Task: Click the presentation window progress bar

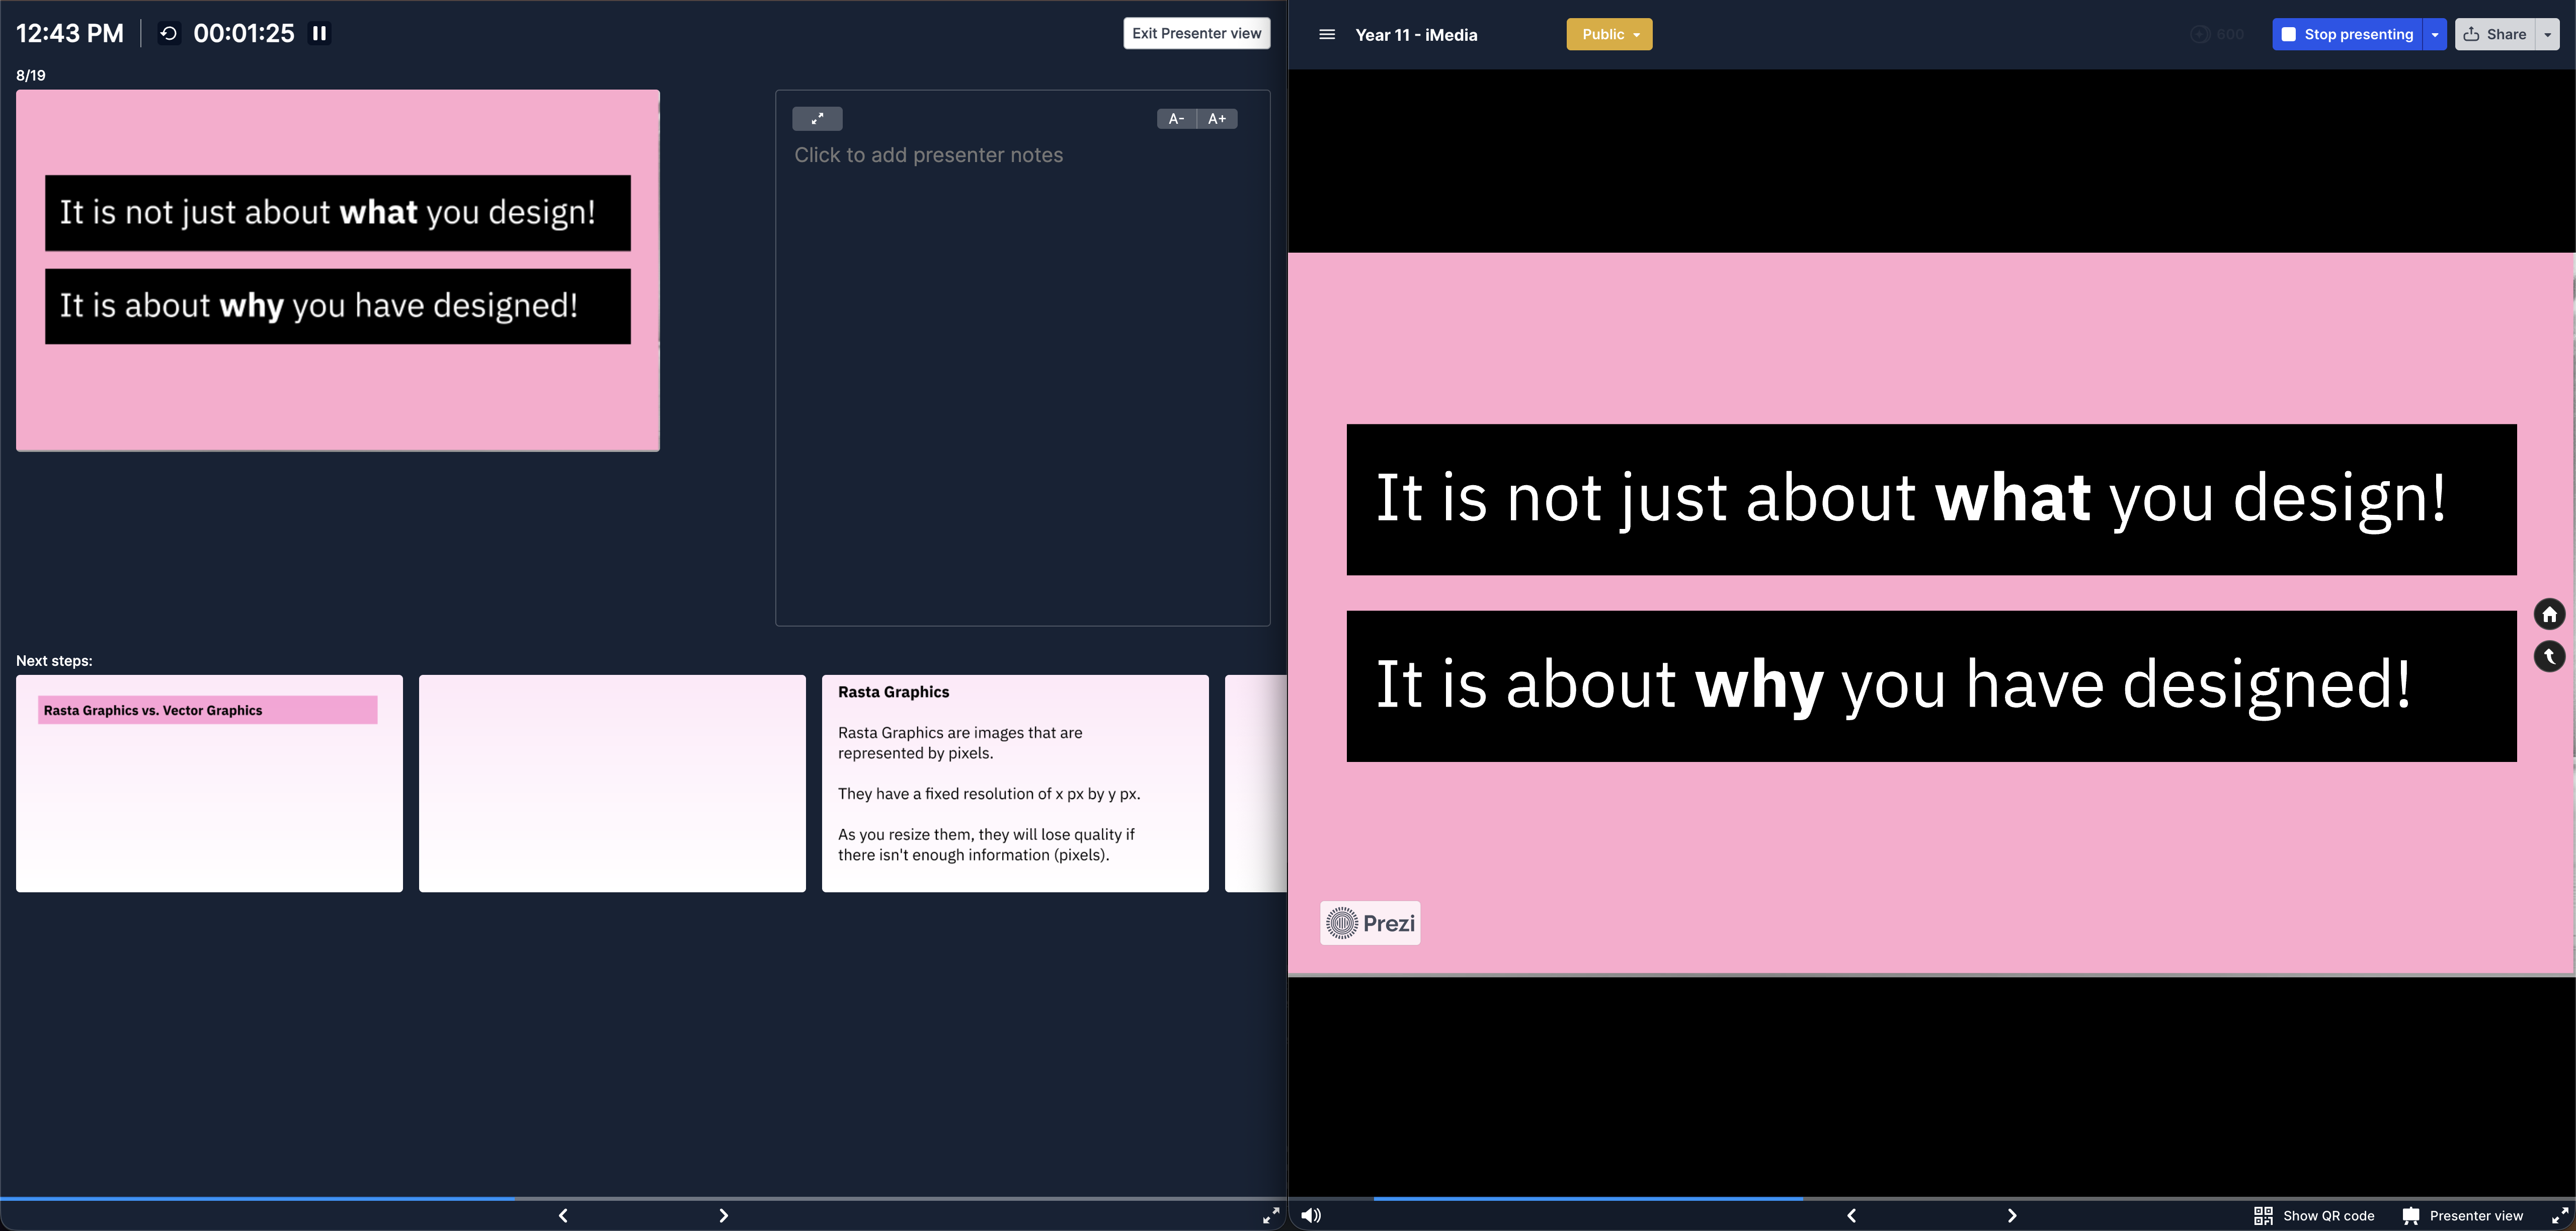Action: click(1932, 1198)
